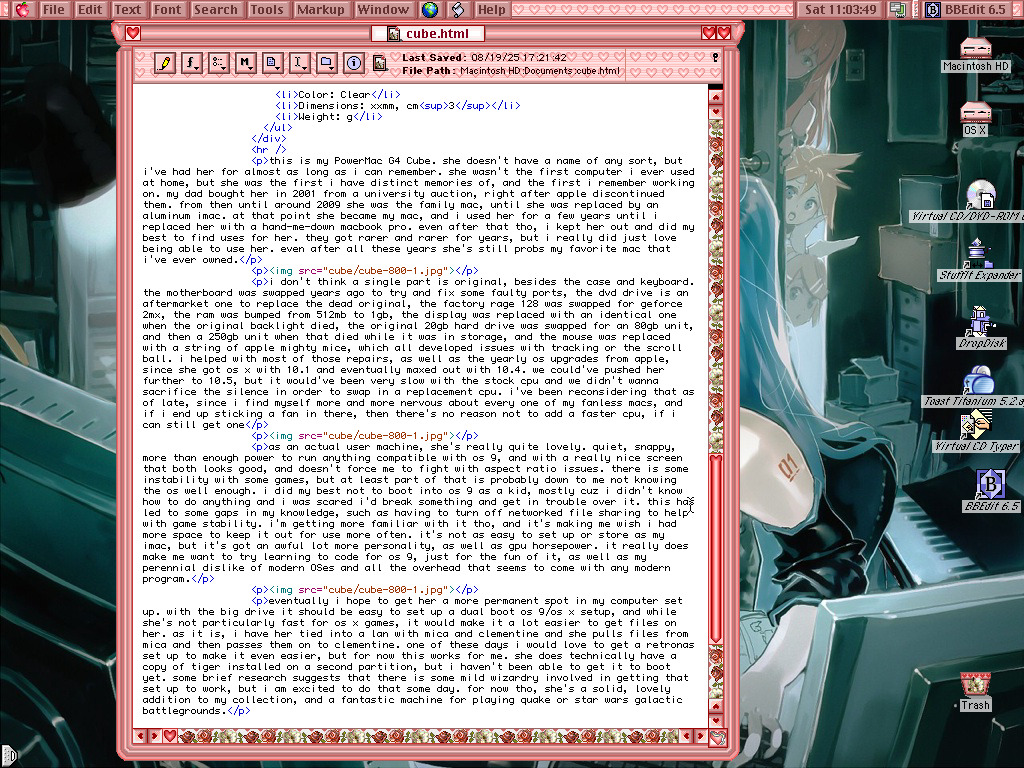Click the file path Macintosh HD:Documents:cube.html

pos(539,71)
